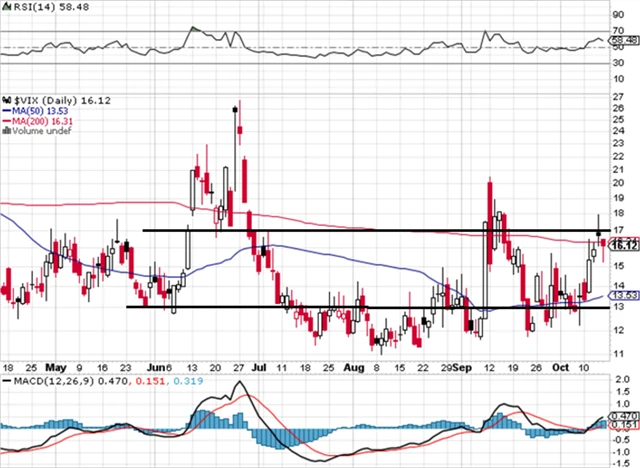
Task: Click the Jun month axis label
Action: coord(150,368)
